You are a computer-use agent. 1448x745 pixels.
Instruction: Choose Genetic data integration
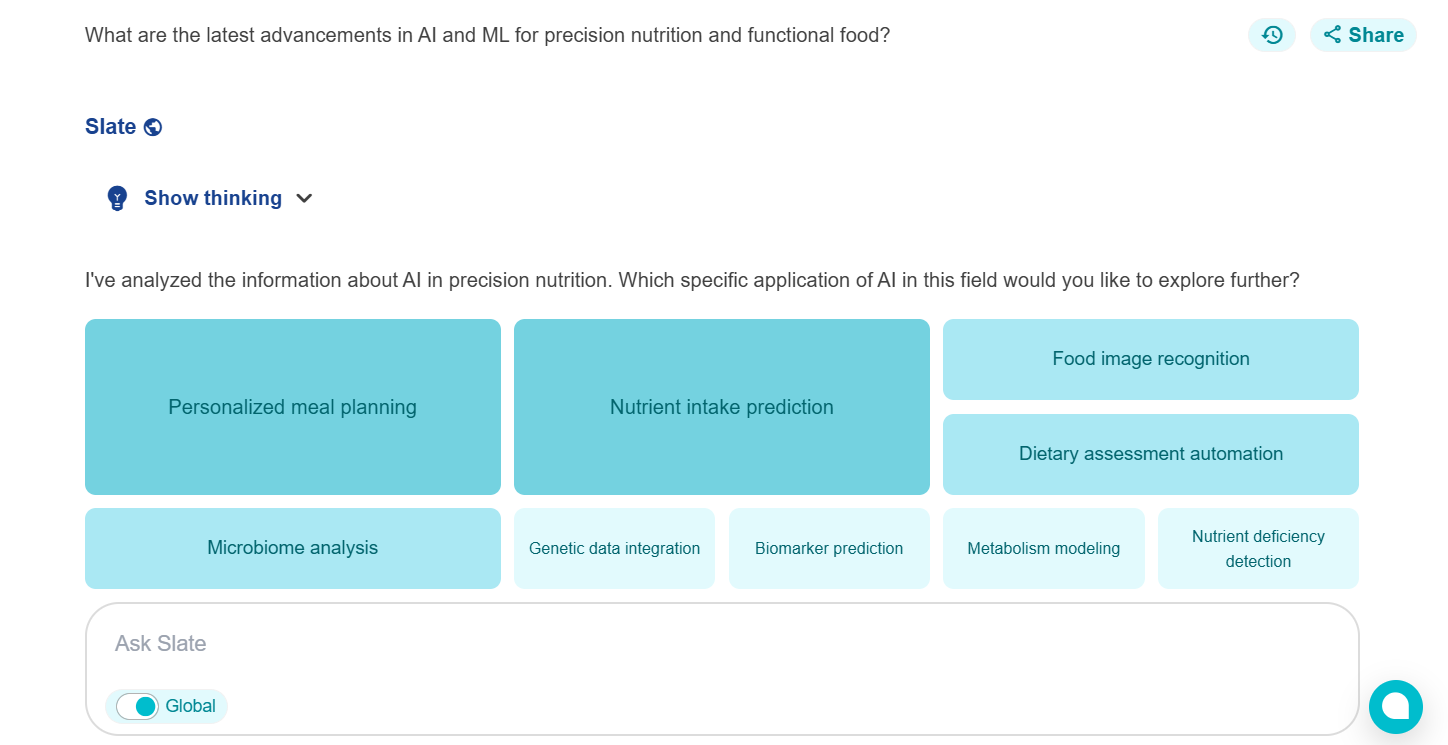coord(614,548)
